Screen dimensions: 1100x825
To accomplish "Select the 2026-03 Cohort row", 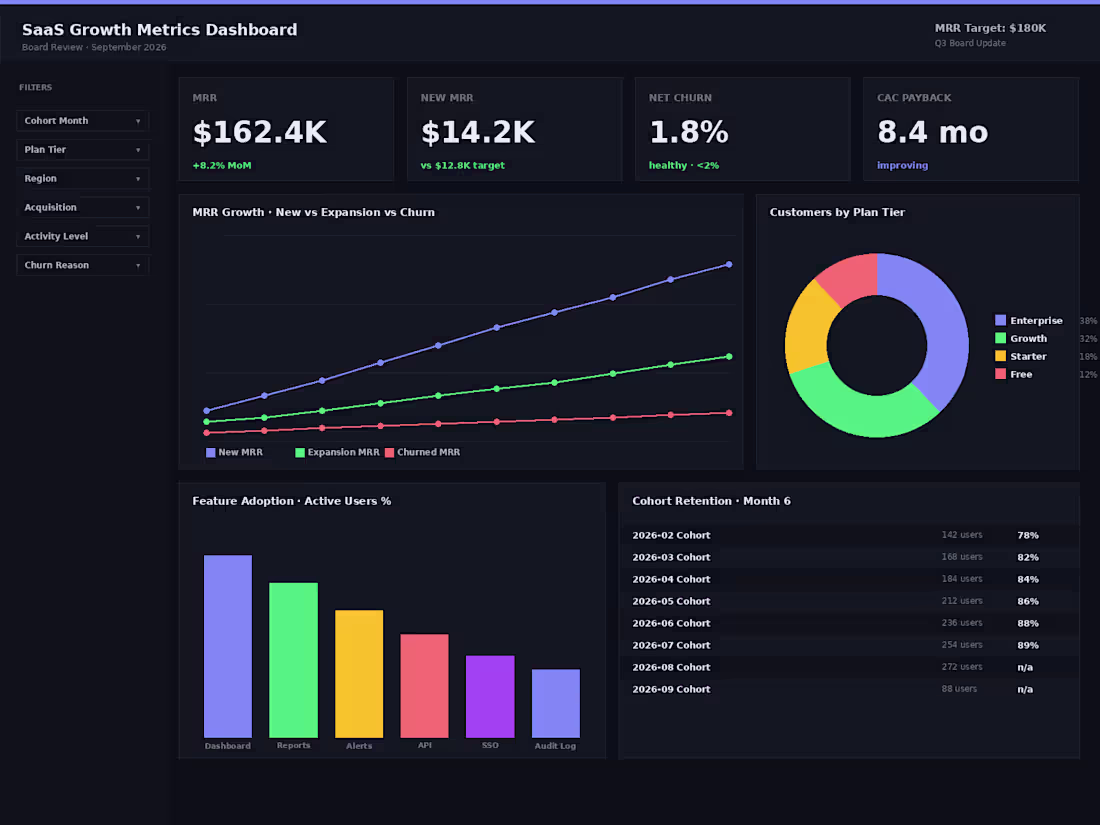I will [849, 557].
